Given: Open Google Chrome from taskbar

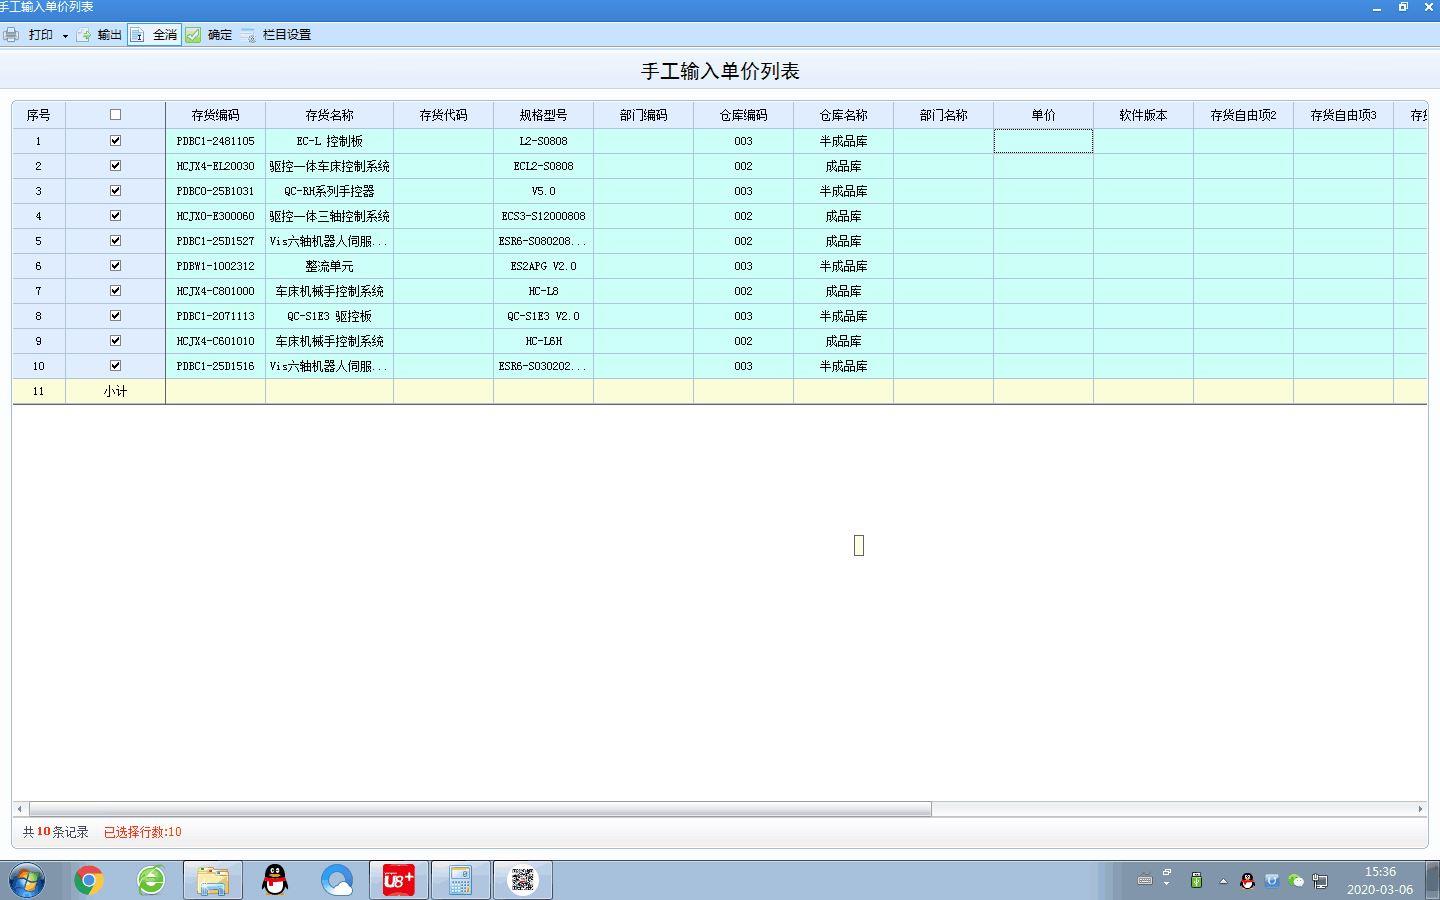Looking at the screenshot, I should [88, 880].
